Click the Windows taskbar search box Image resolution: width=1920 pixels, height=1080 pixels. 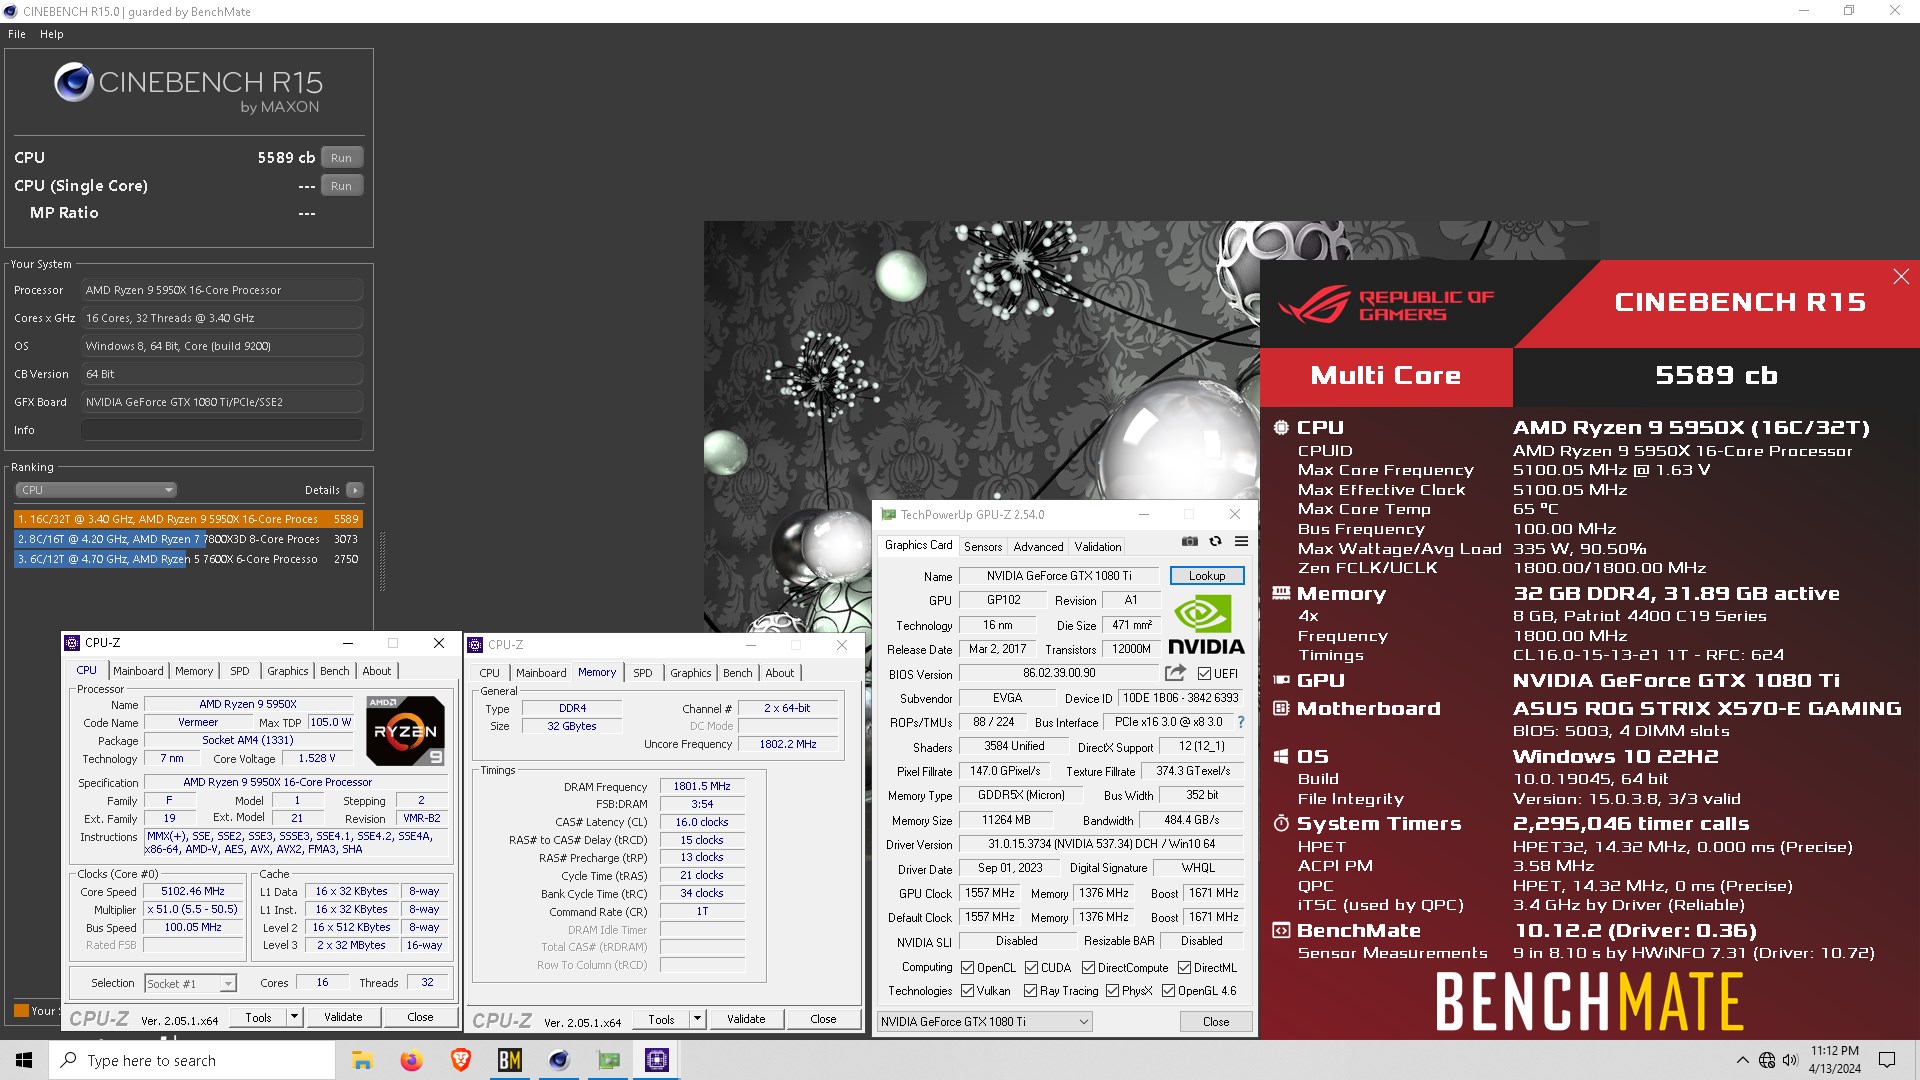point(192,1060)
